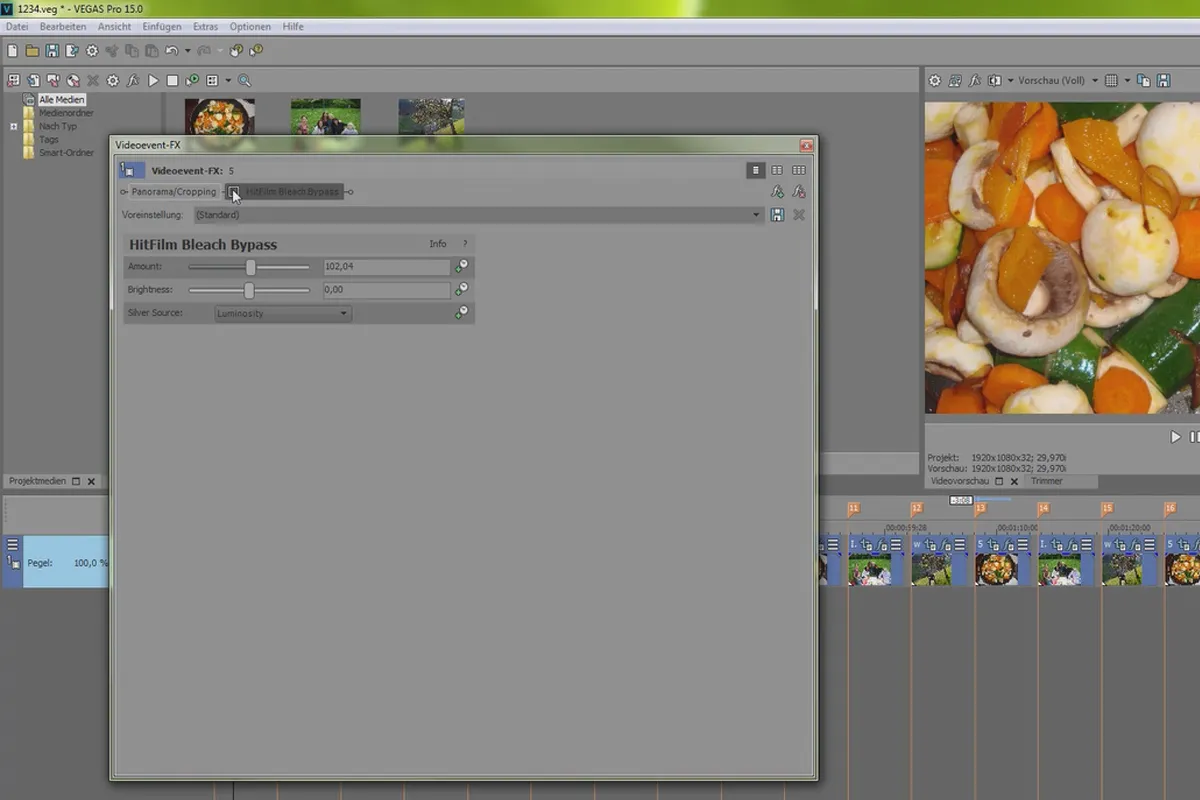Click the remove selected plug-in icon

pos(799,191)
